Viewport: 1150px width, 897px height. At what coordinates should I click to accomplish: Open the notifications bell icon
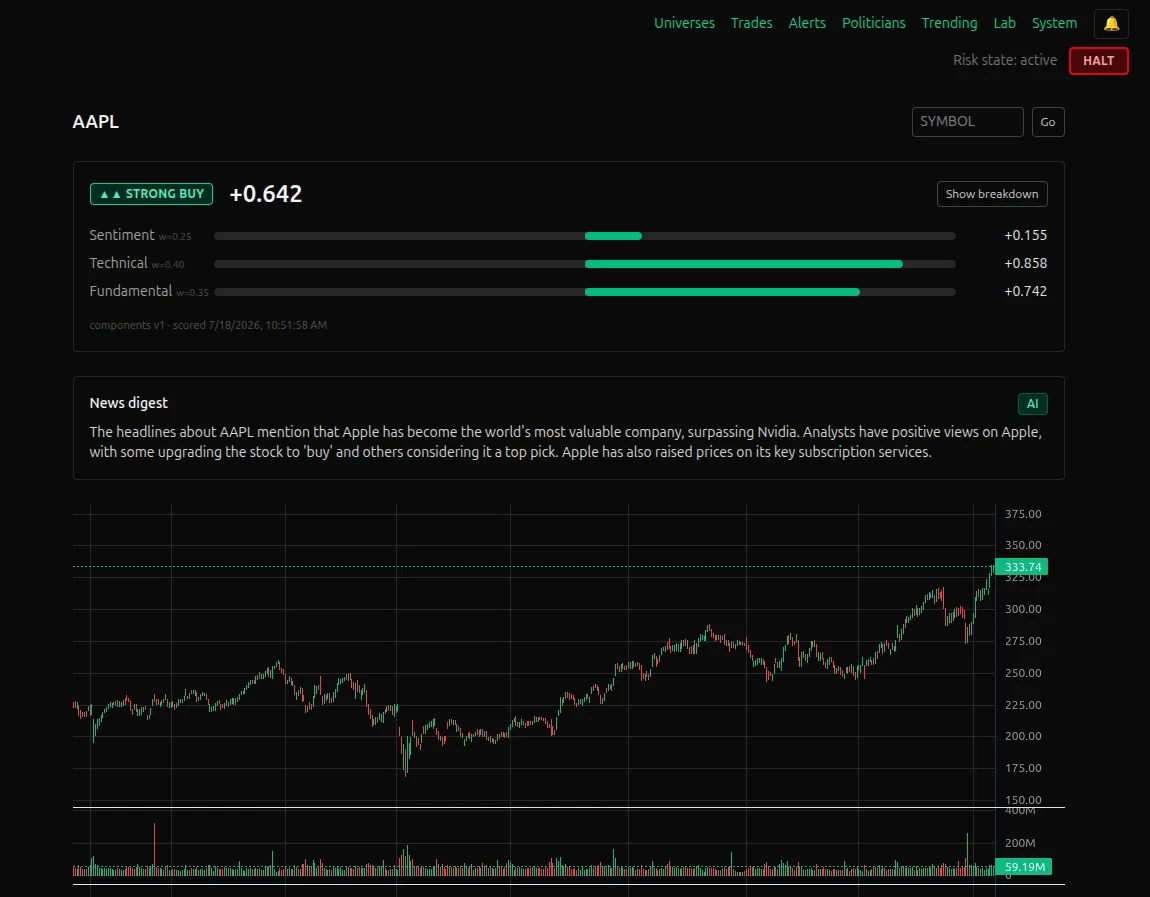click(1111, 23)
